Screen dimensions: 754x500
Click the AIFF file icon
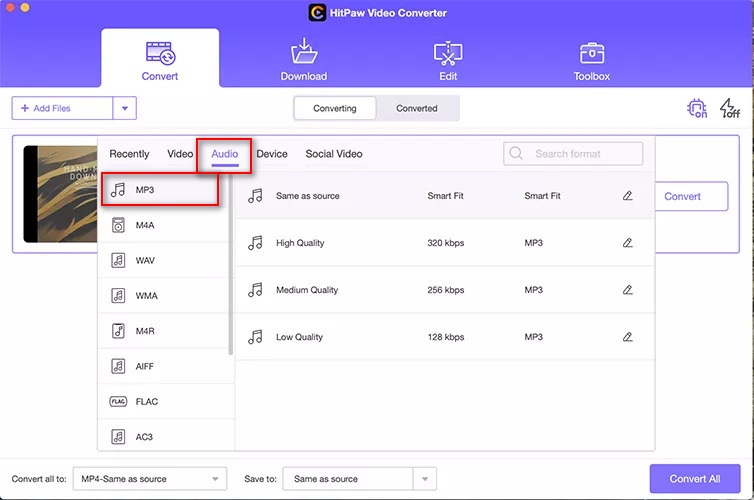[x=118, y=366]
